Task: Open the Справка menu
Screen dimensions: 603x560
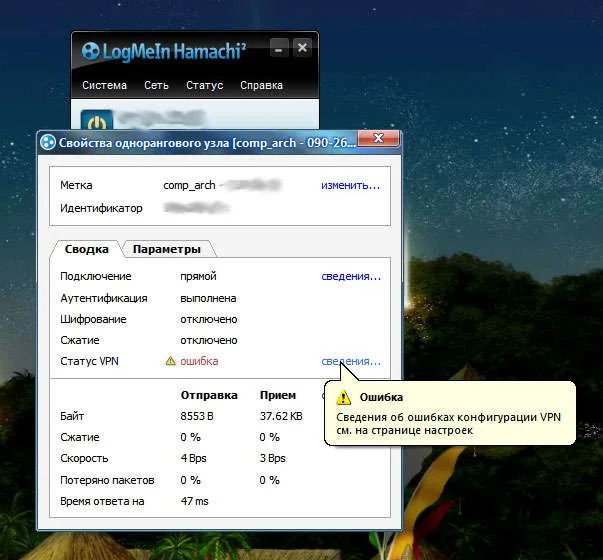Action: coord(262,85)
